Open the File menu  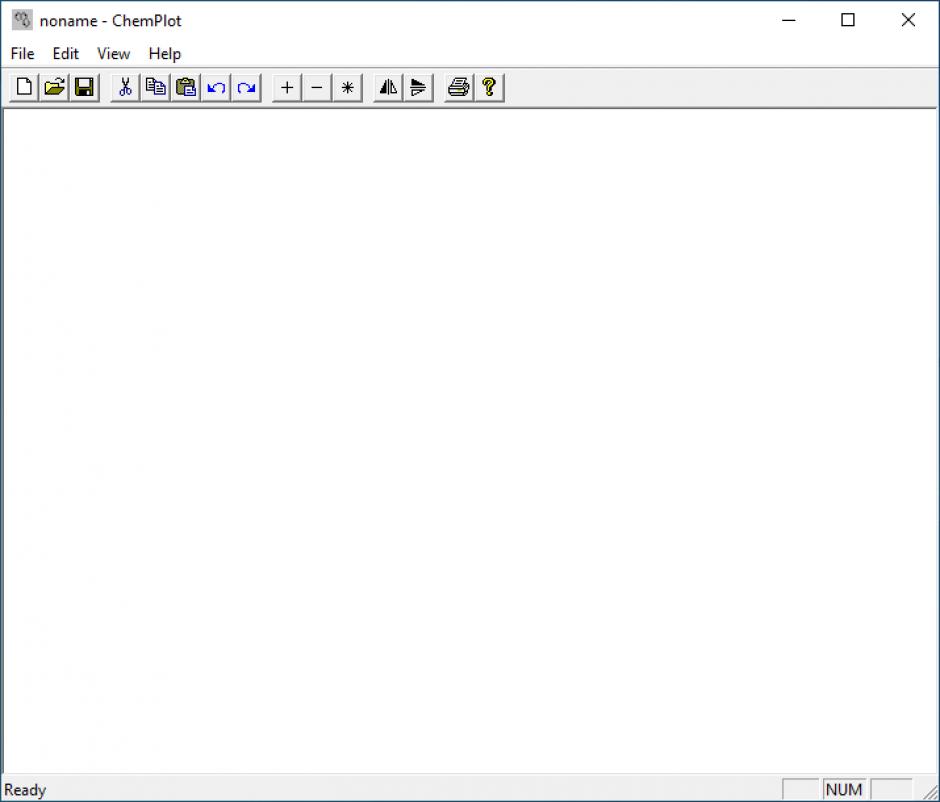click(x=22, y=54)
